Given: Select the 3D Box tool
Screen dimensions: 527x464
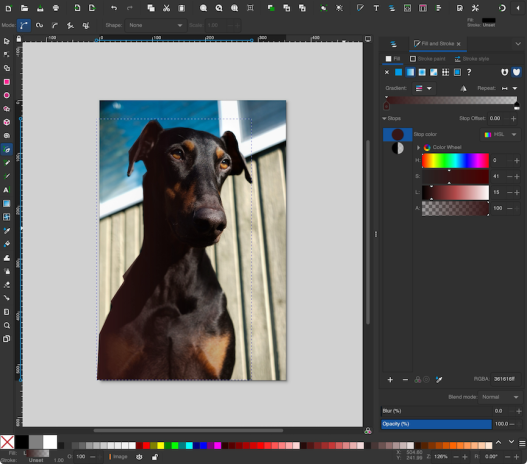Looking at the screenshot, I should click(x=6, y=122).
